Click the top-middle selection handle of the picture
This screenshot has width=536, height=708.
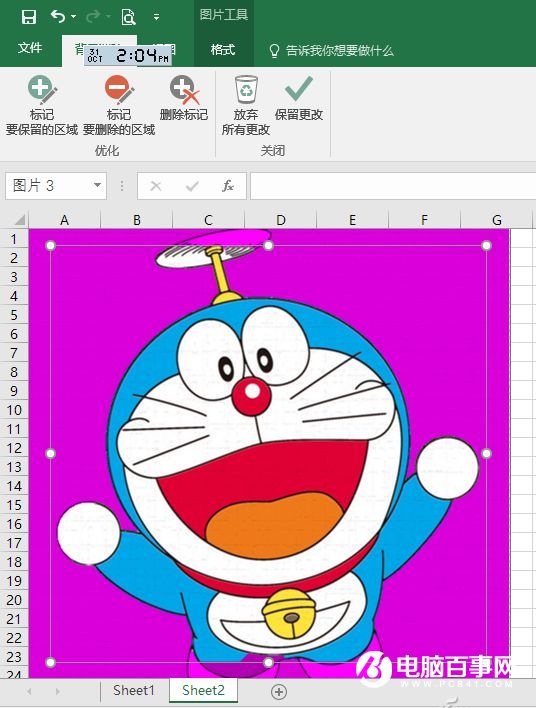tap(268, 246)
